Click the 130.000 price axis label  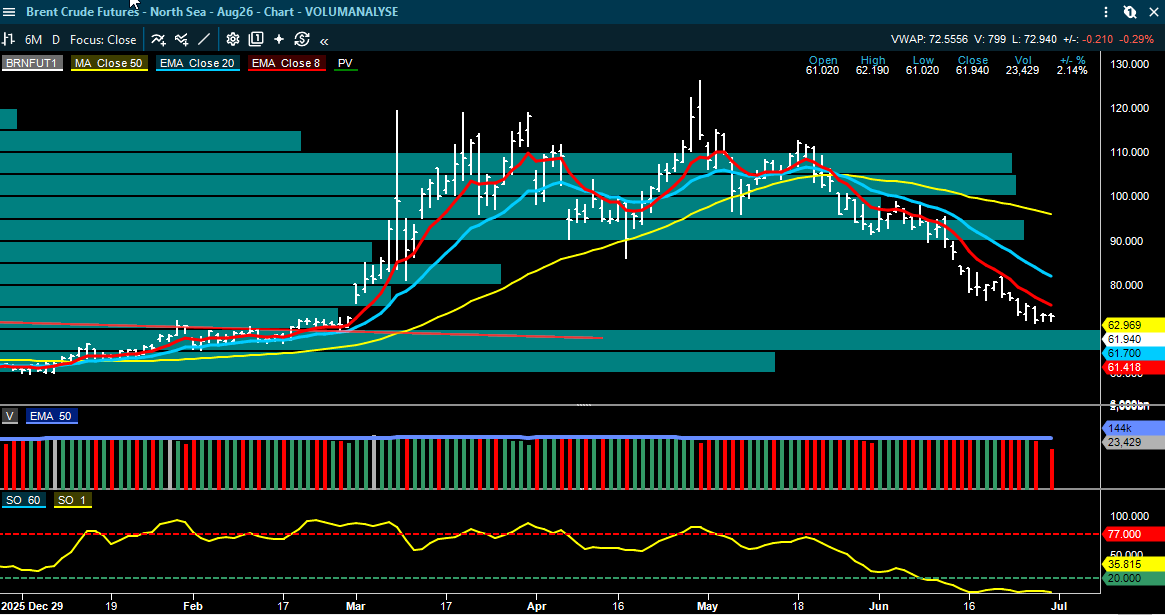click(1129, 65)
